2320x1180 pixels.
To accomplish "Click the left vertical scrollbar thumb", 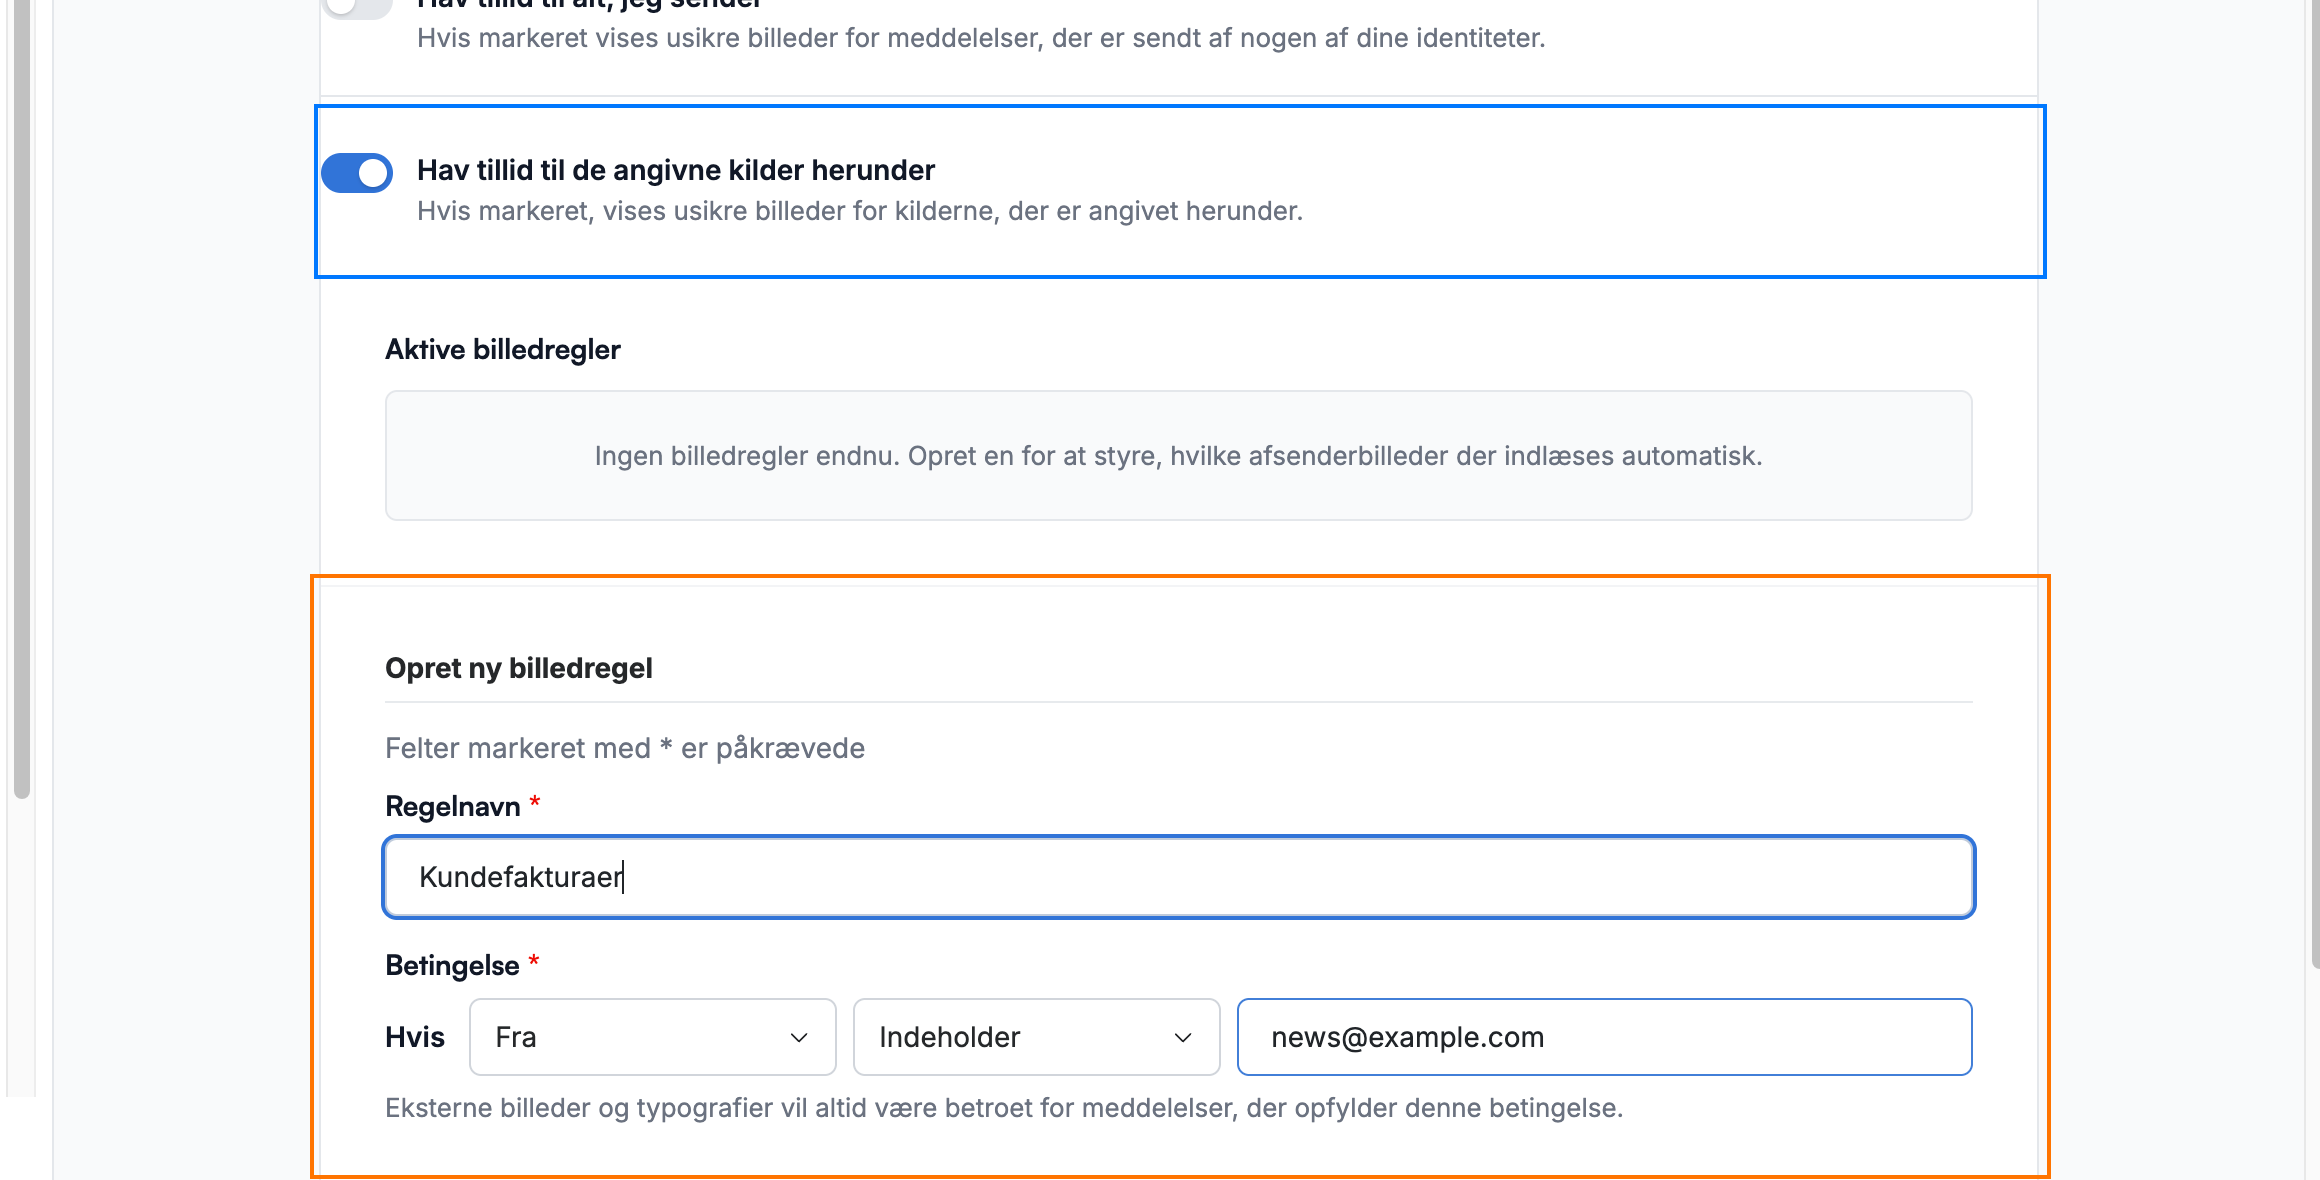I will pos(21,400).
